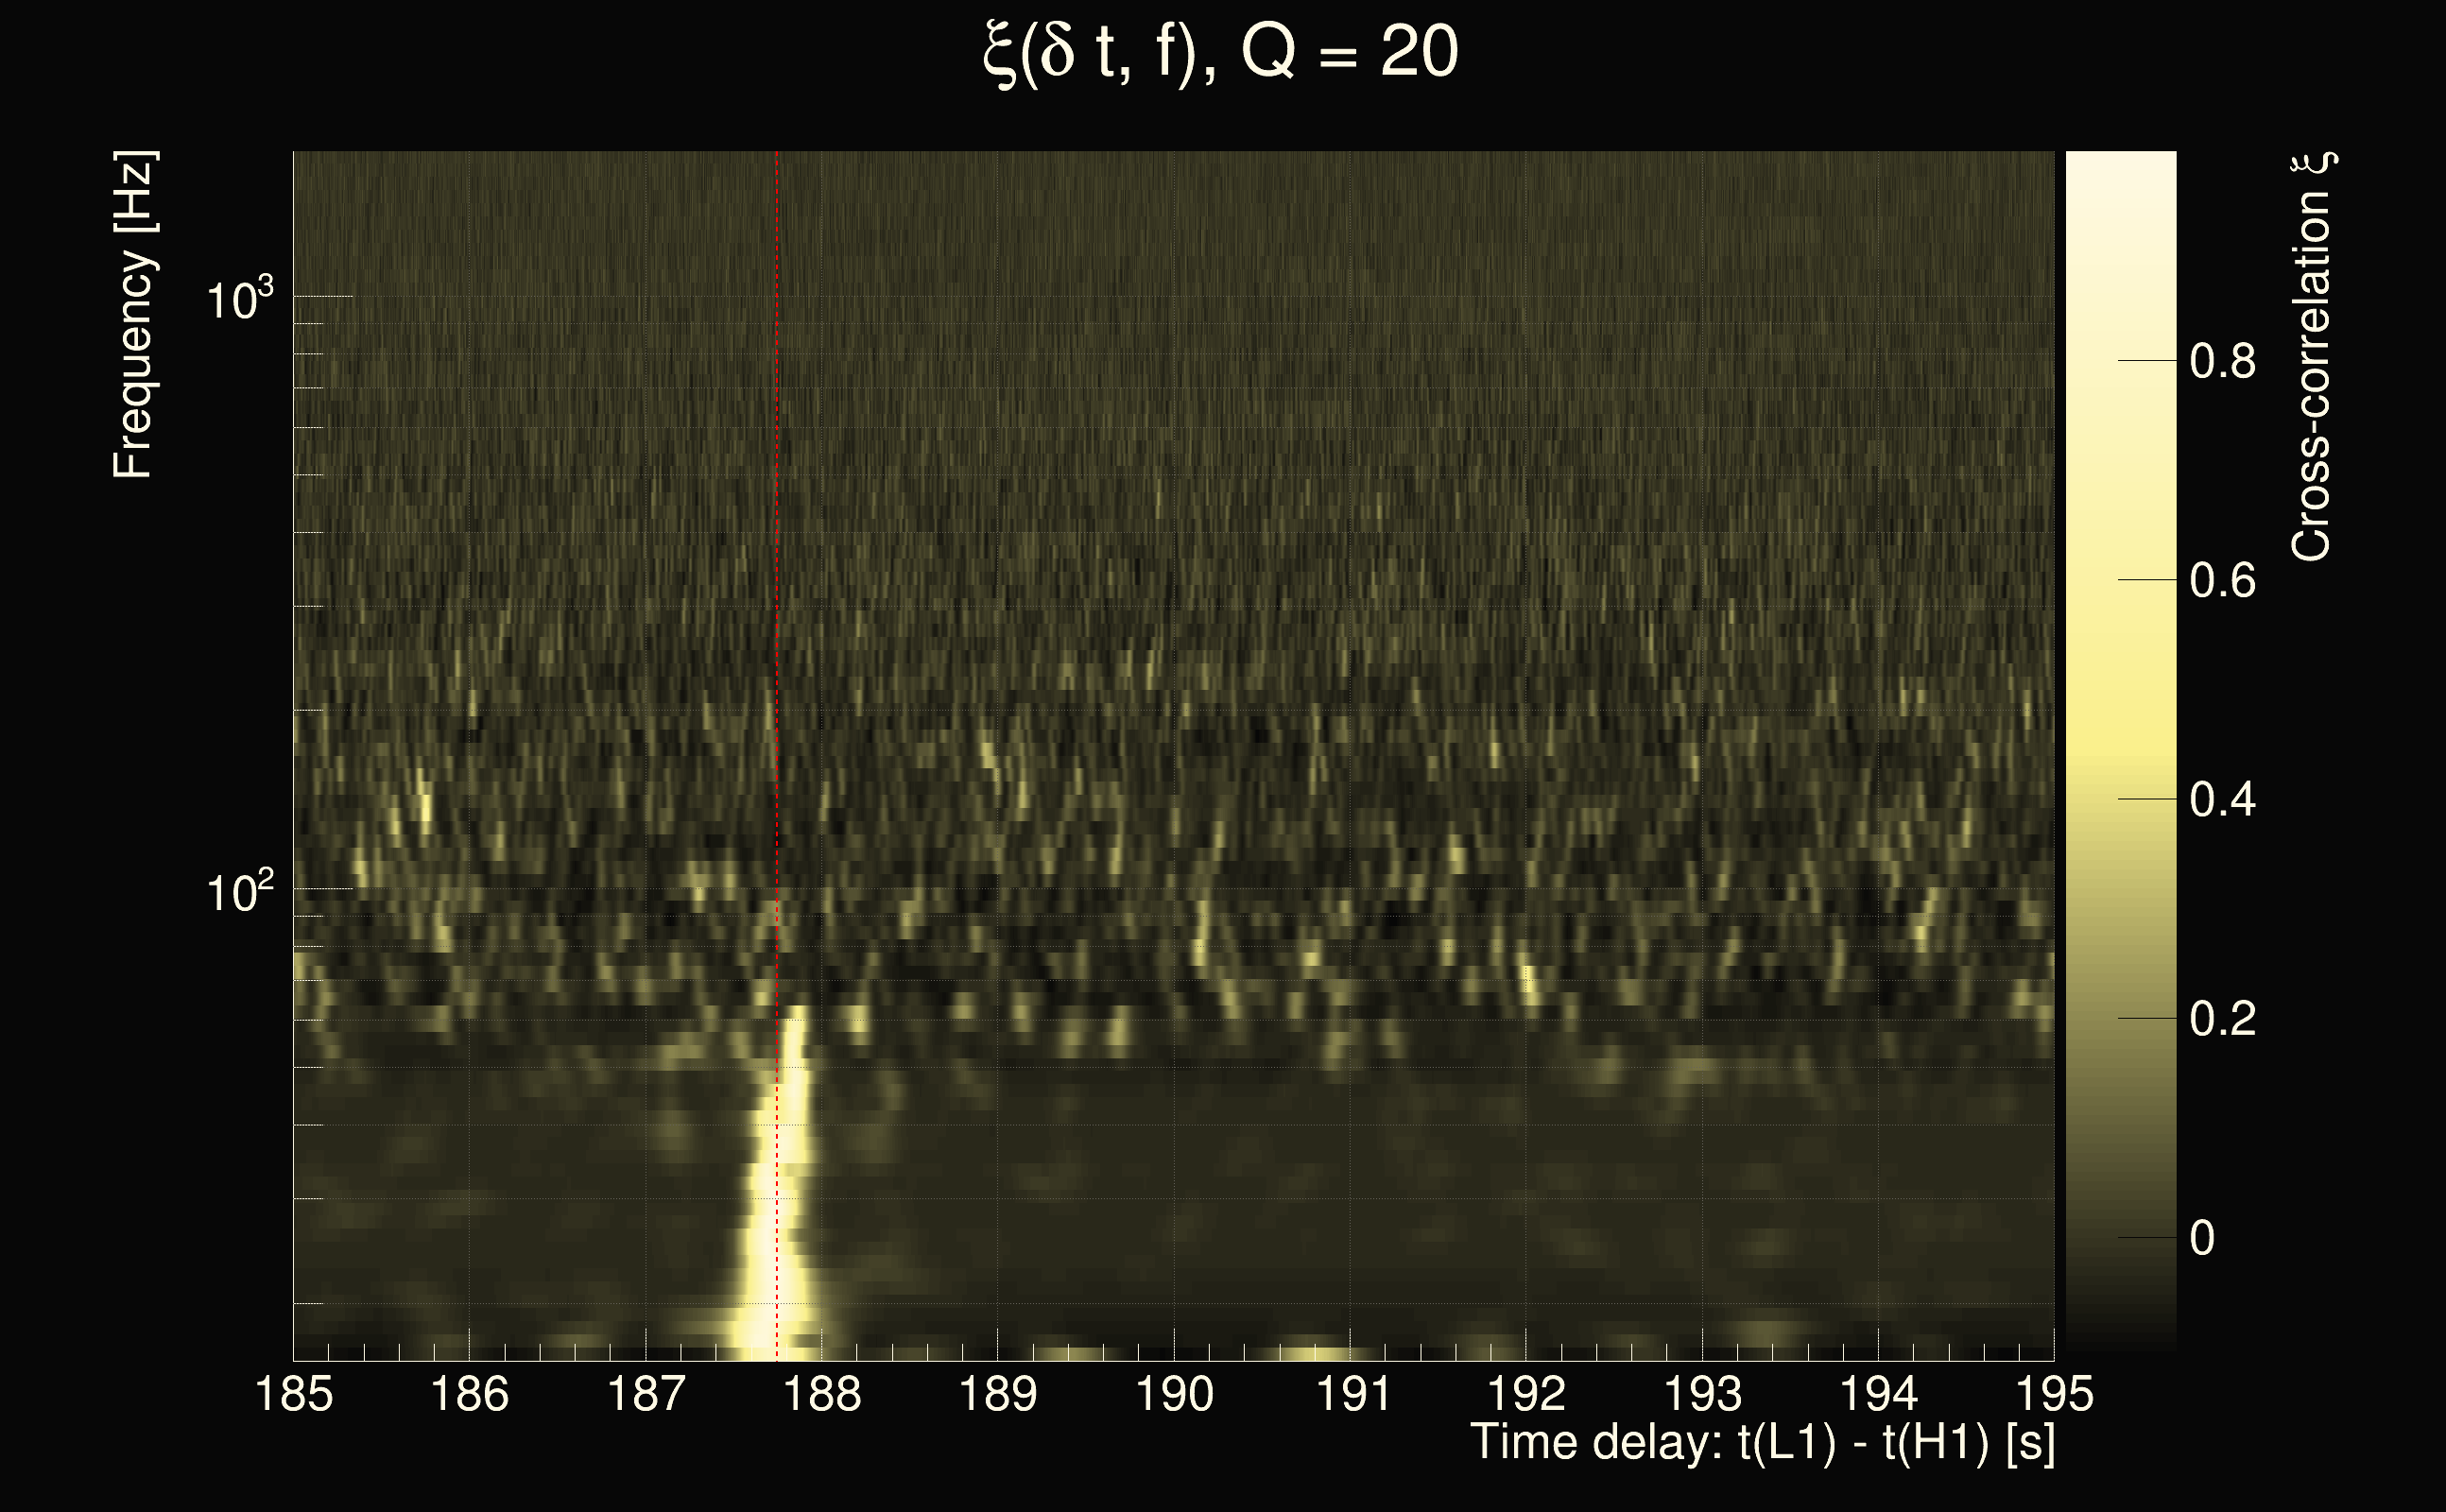Click the 190 tick label on the time axis
Image resolution: width=2446 pixels, height=1512 pixels.
pos(1174,1394)
